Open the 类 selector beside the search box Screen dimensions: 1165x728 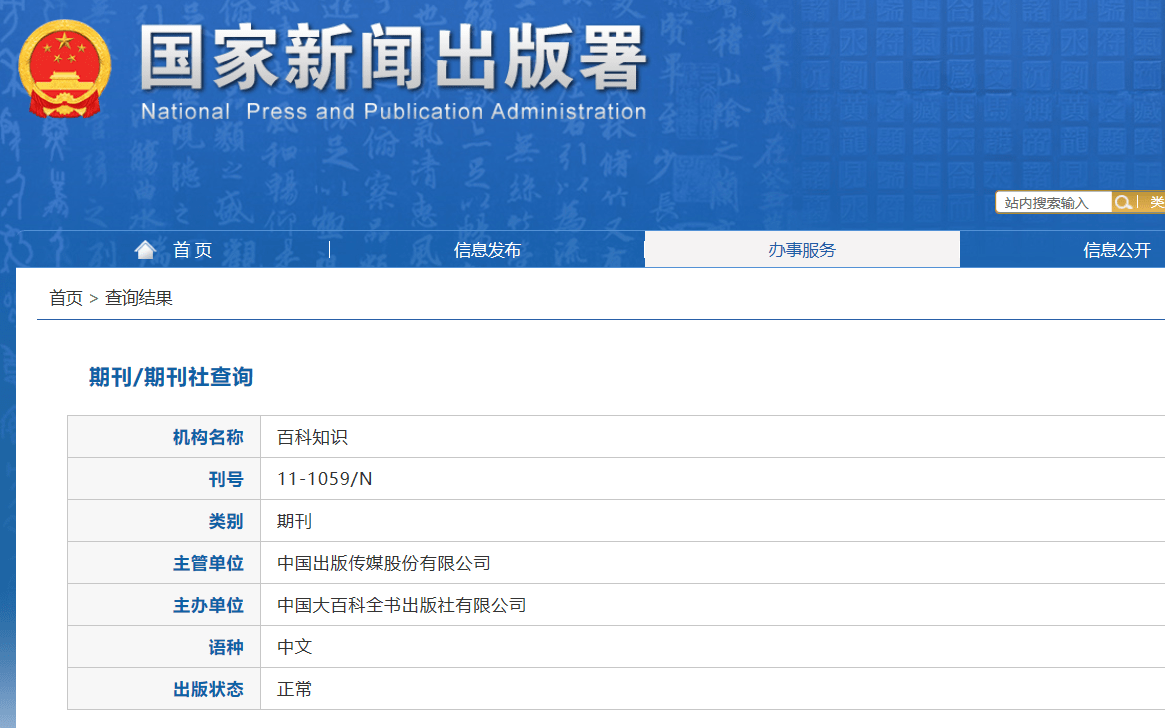1156,202
